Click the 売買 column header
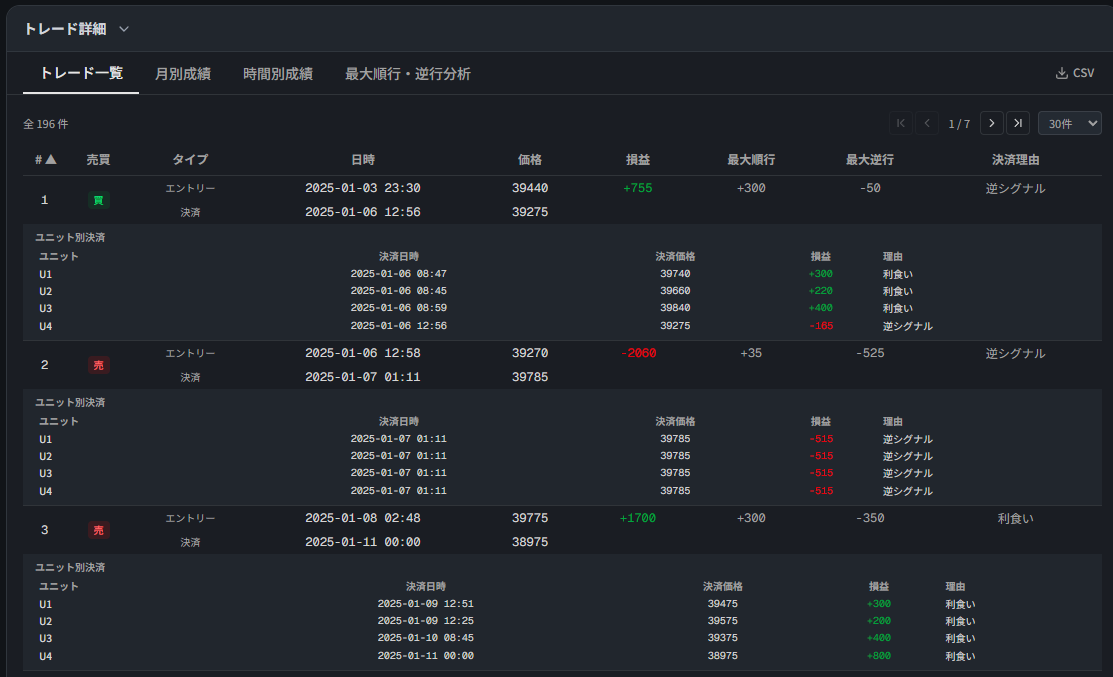Screen dimensions: 1113x677 (x=98, y=160)
